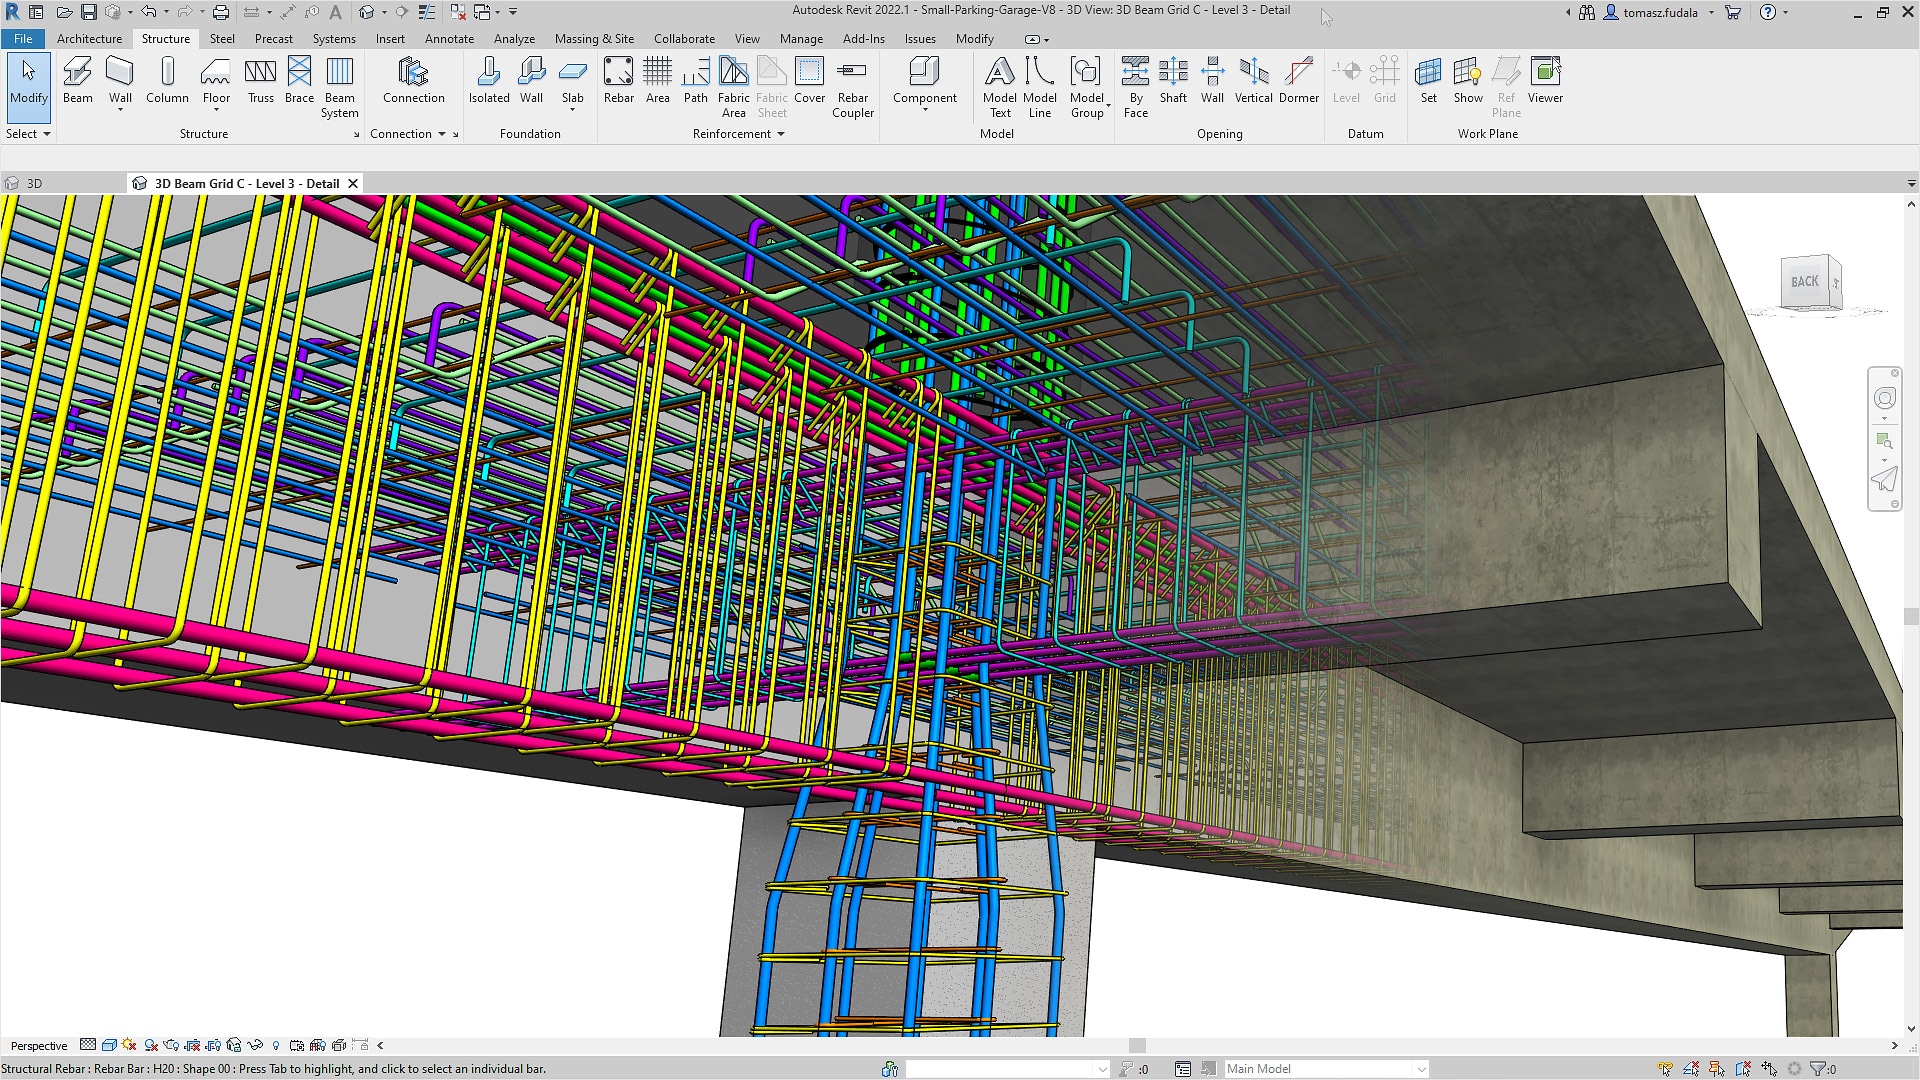
Task: Select the Truss tool
Action: [260, 80]
